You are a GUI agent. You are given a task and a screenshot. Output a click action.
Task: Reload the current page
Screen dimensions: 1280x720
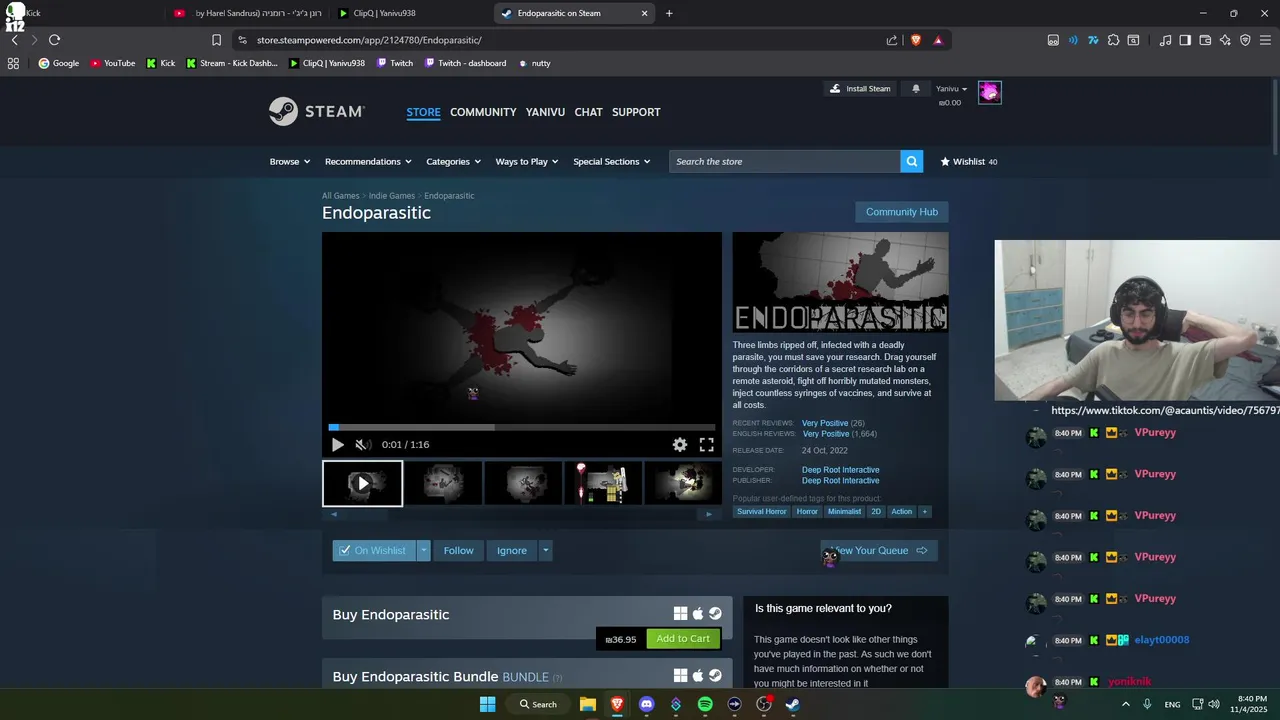54,40
